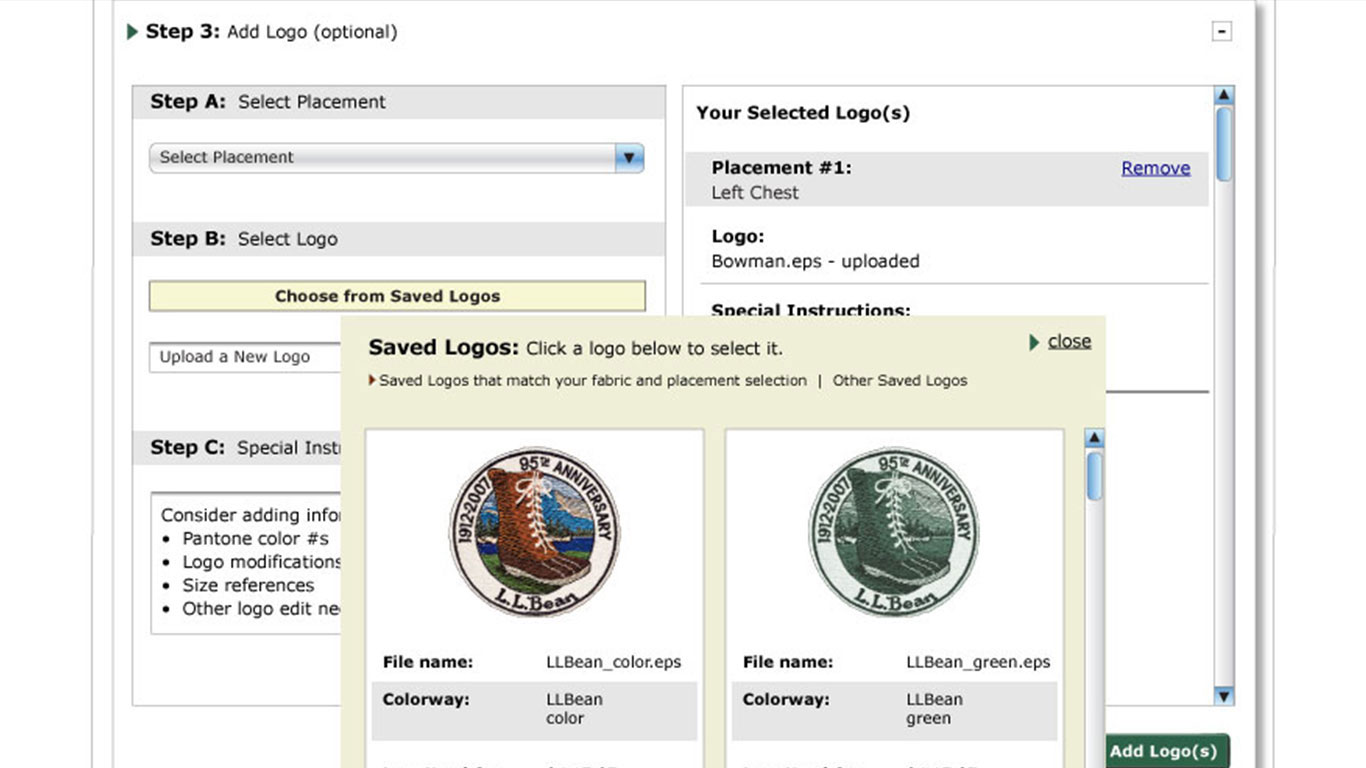The width and height of the screenshot is (1366, 768).
Task: Click the Selected Logos panel scrollbar thumb
Action: click(1224, 144)
